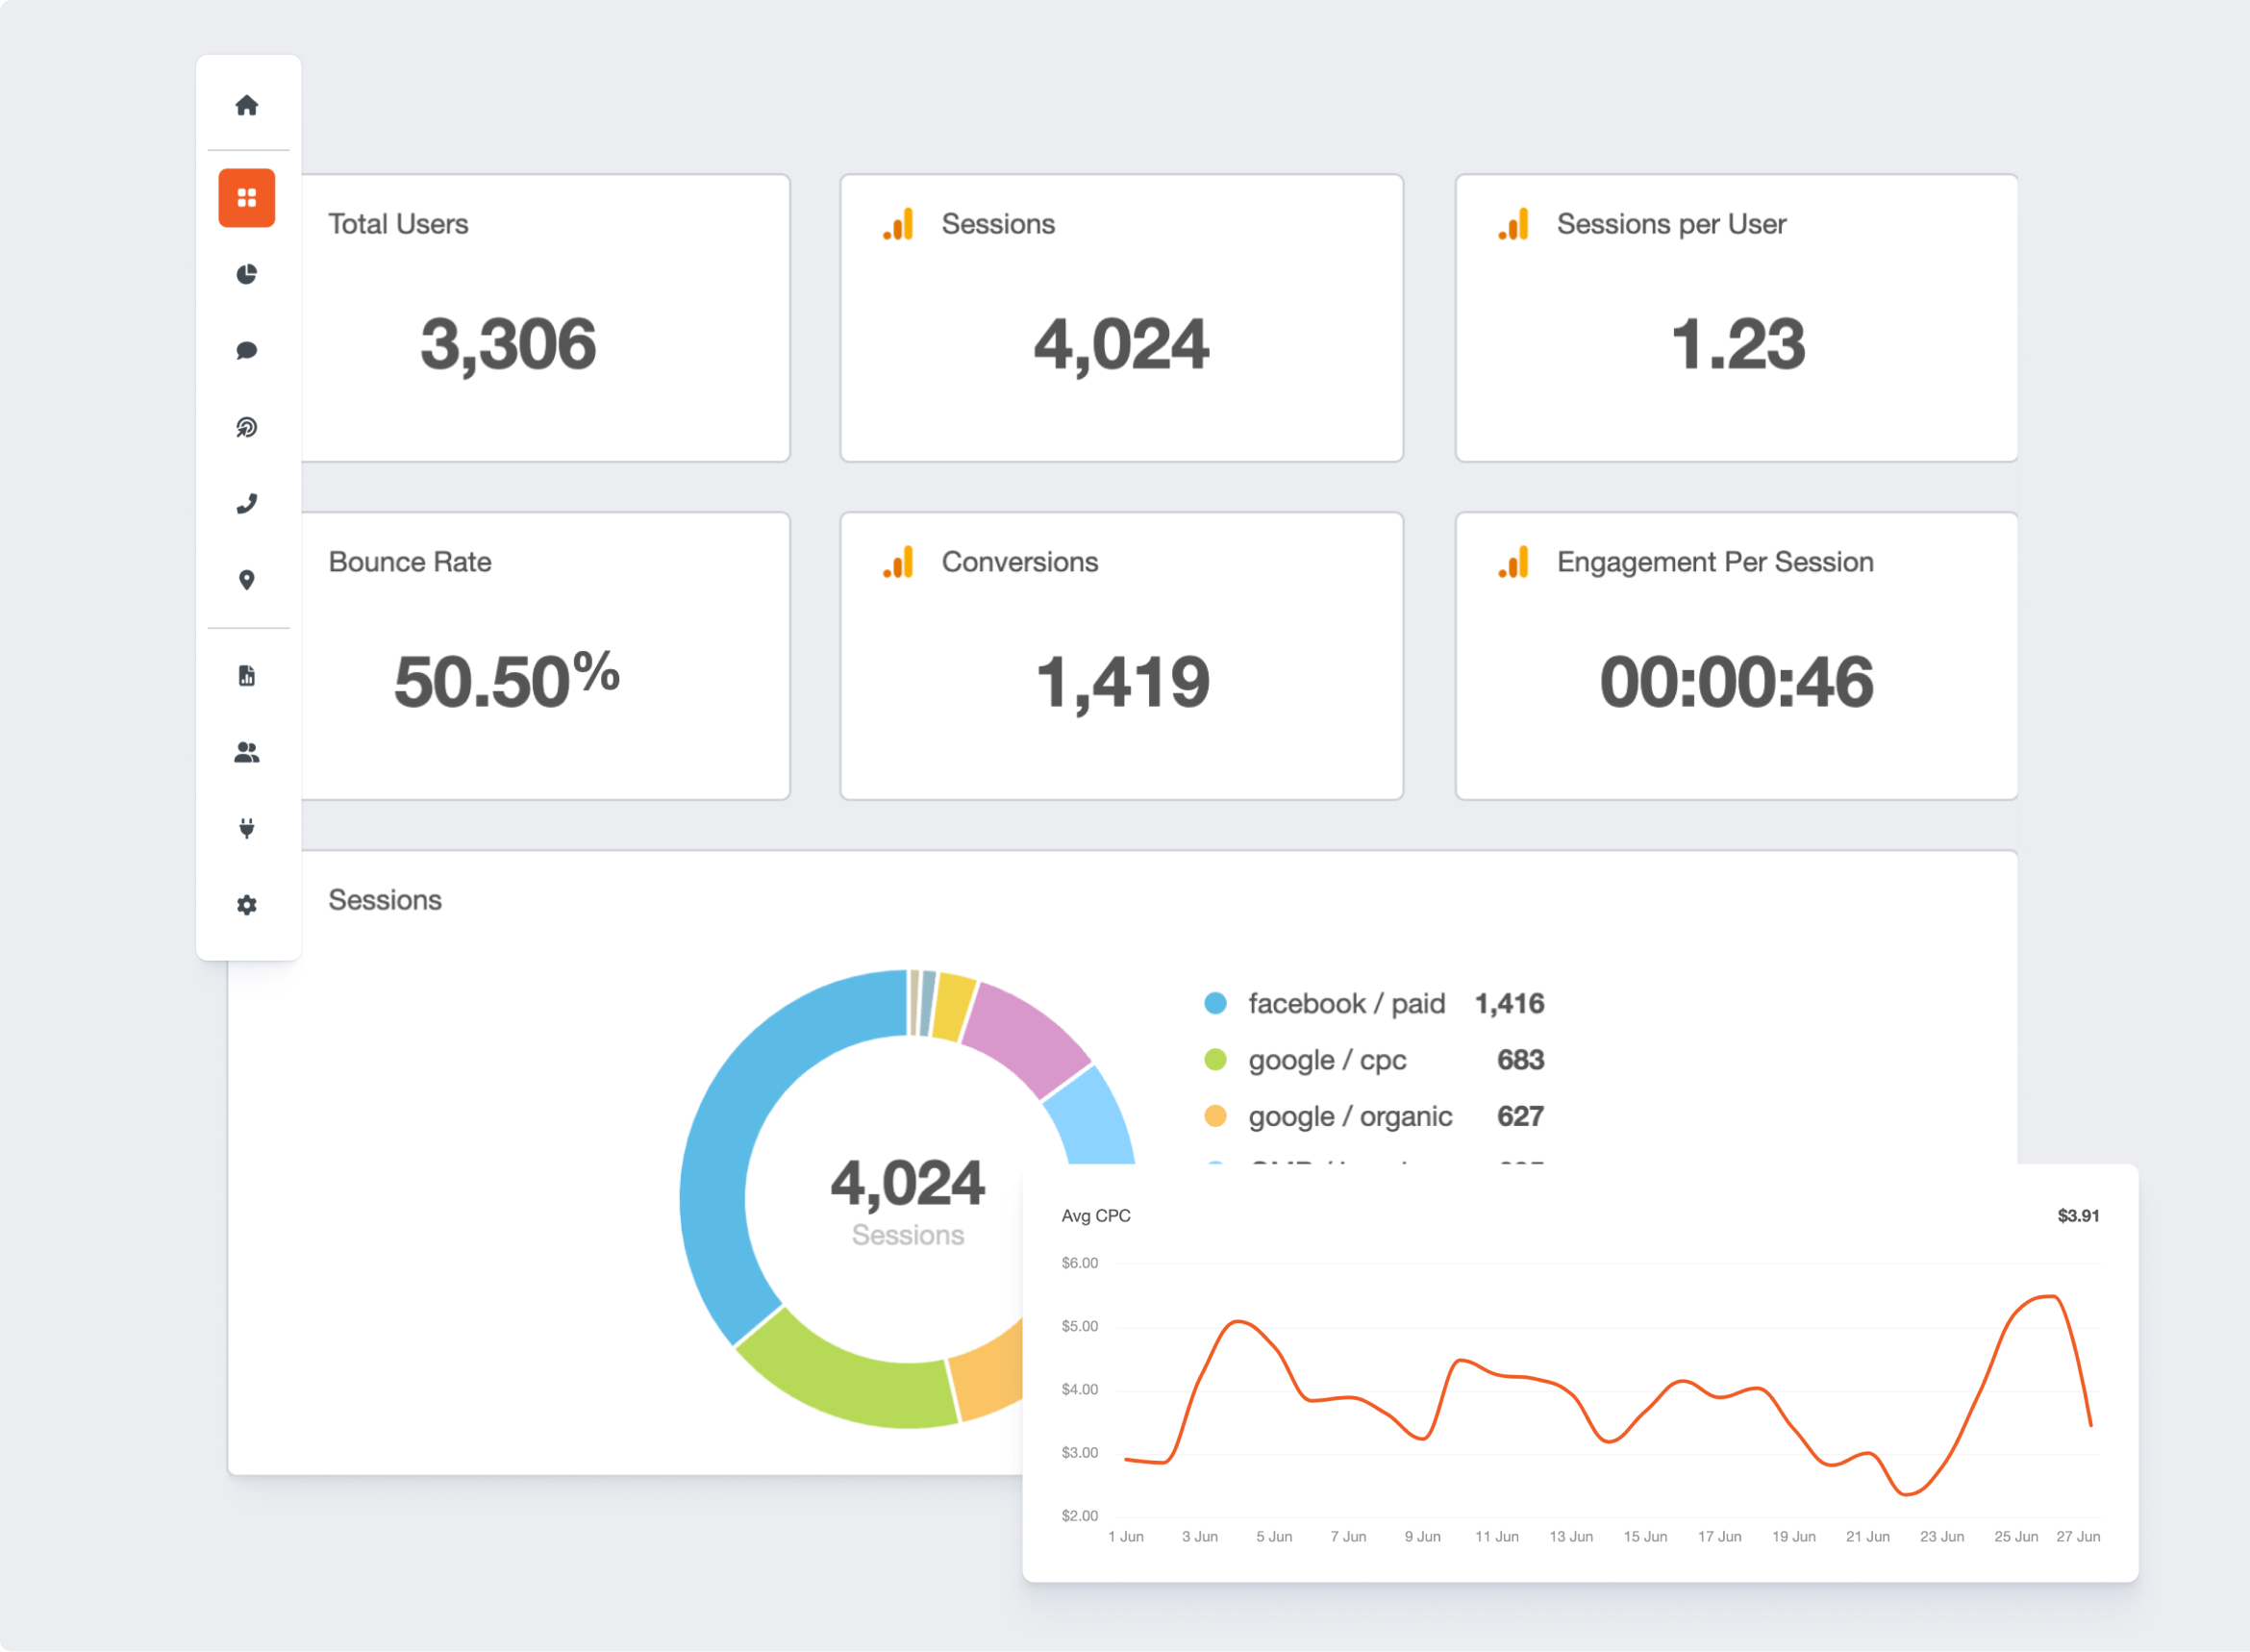Click the Bounce Rate 50.50% value
2250x1652 pixels.
[506, 680]
